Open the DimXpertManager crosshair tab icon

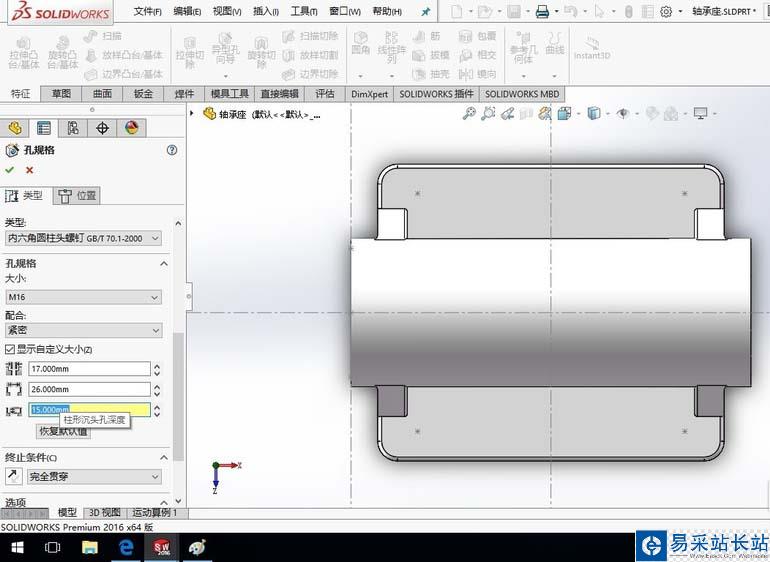102,128
